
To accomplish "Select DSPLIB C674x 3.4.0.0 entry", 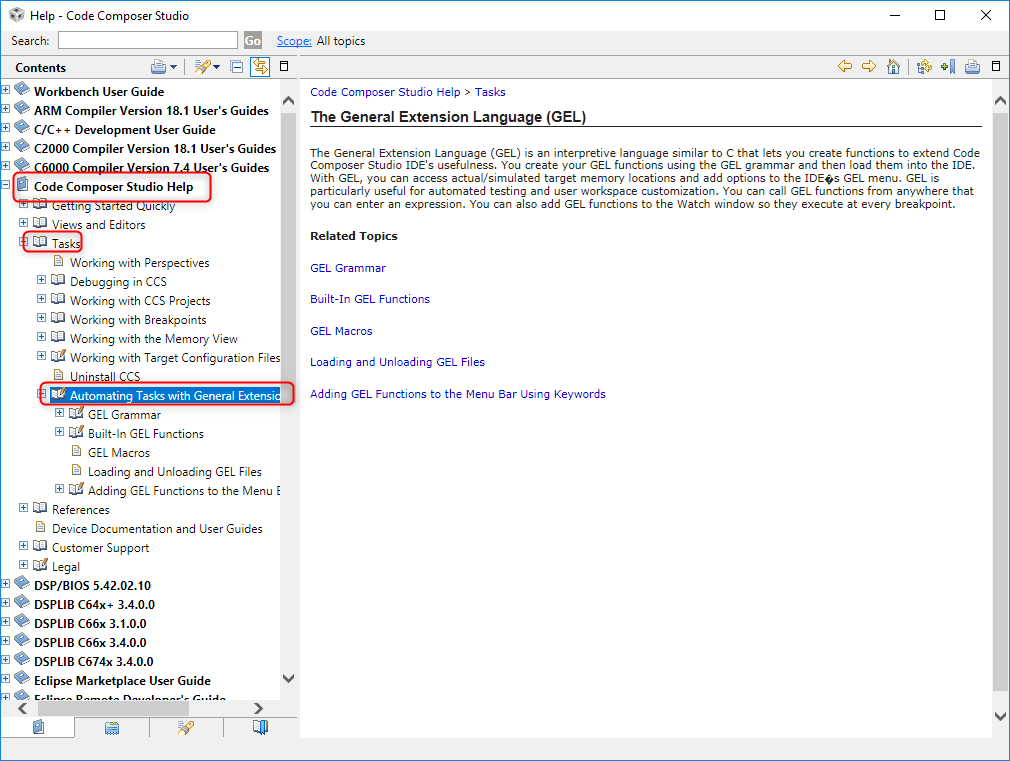I will (x=93, y=662).
